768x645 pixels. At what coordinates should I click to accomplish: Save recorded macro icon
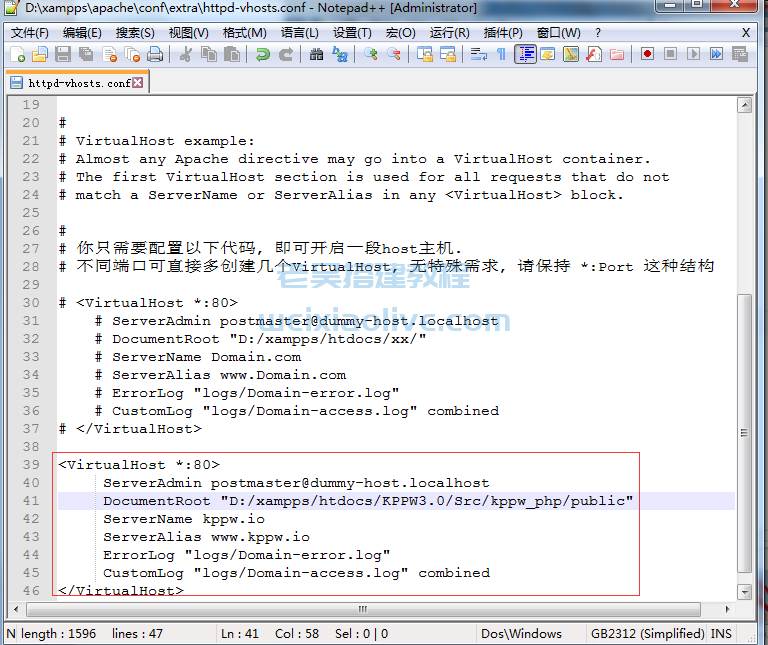(740, 53)
